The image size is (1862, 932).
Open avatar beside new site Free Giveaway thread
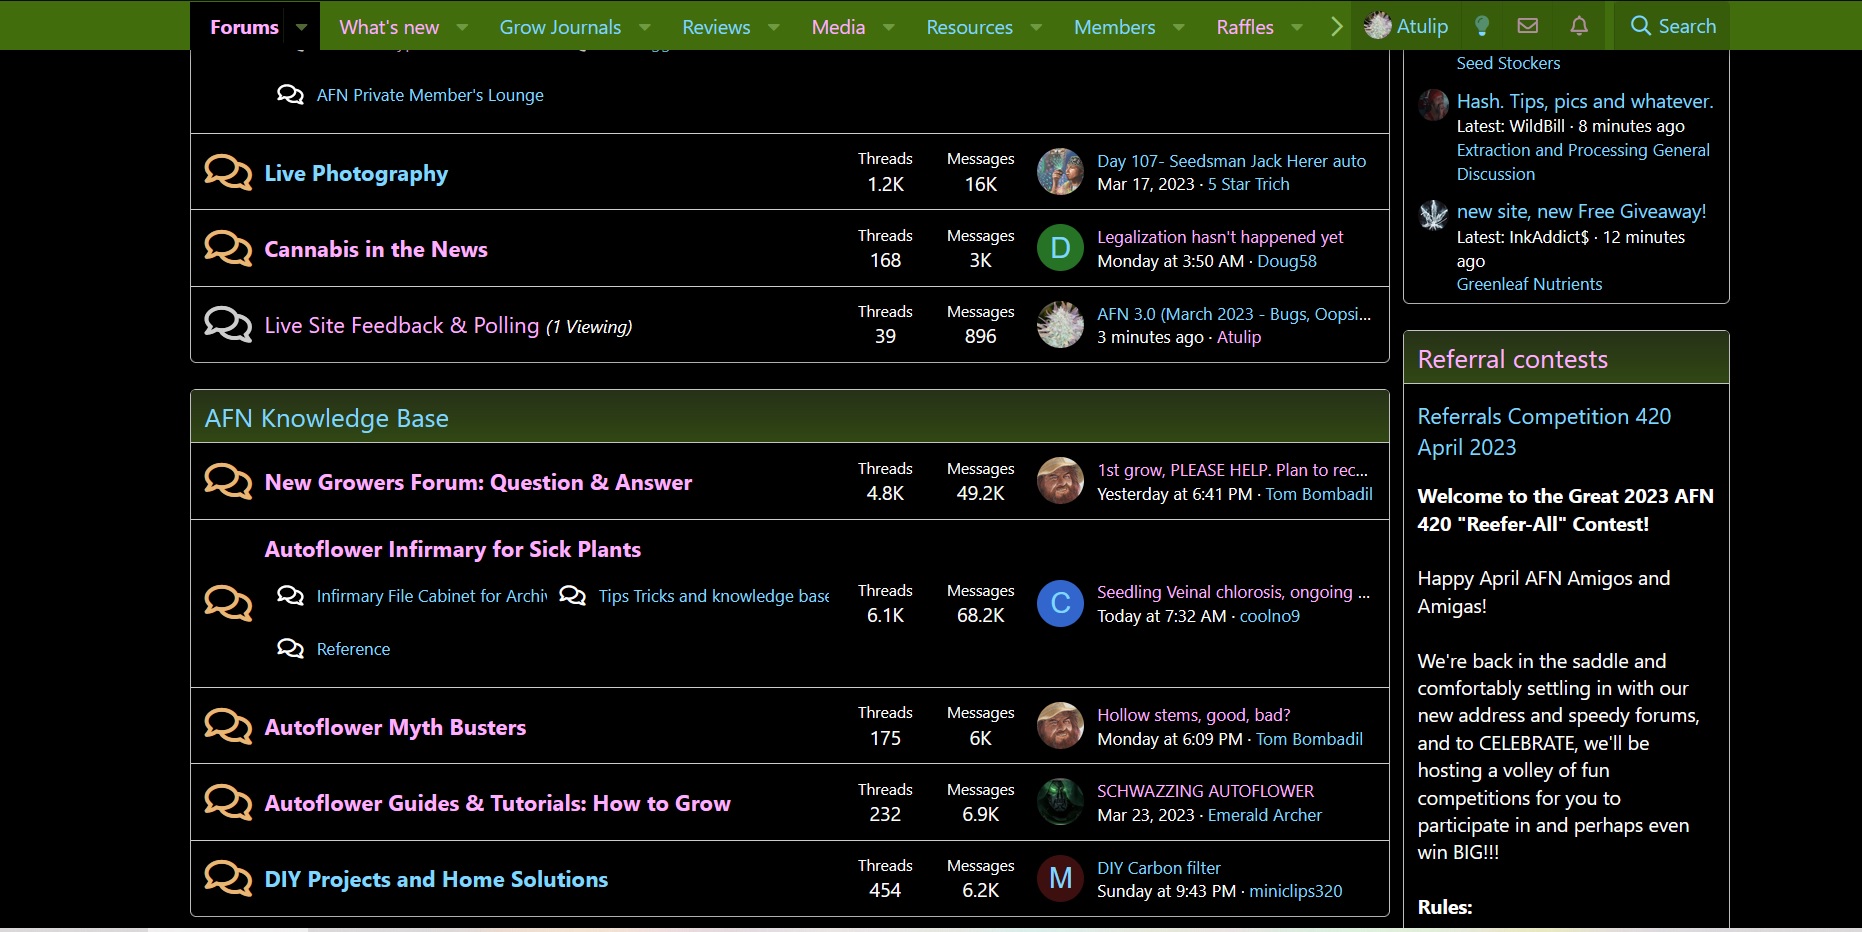pyautogui.click(x=1434, y=215)
